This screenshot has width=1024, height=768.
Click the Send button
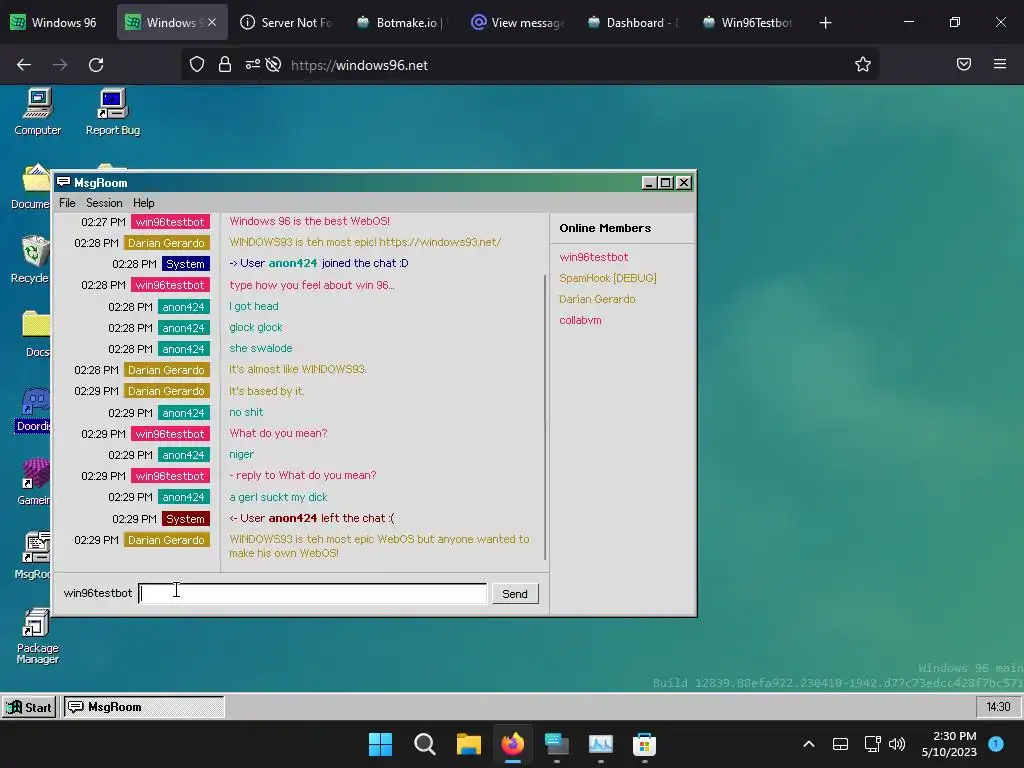coord(515,594)
